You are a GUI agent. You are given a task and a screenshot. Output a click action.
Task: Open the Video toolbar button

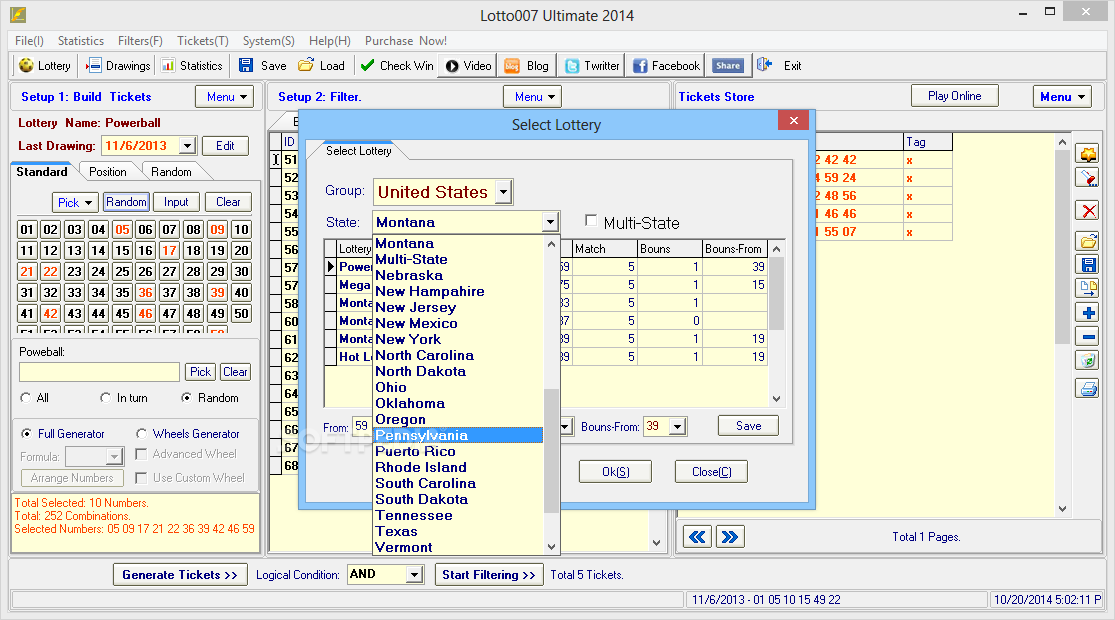(x=469, y=65)
